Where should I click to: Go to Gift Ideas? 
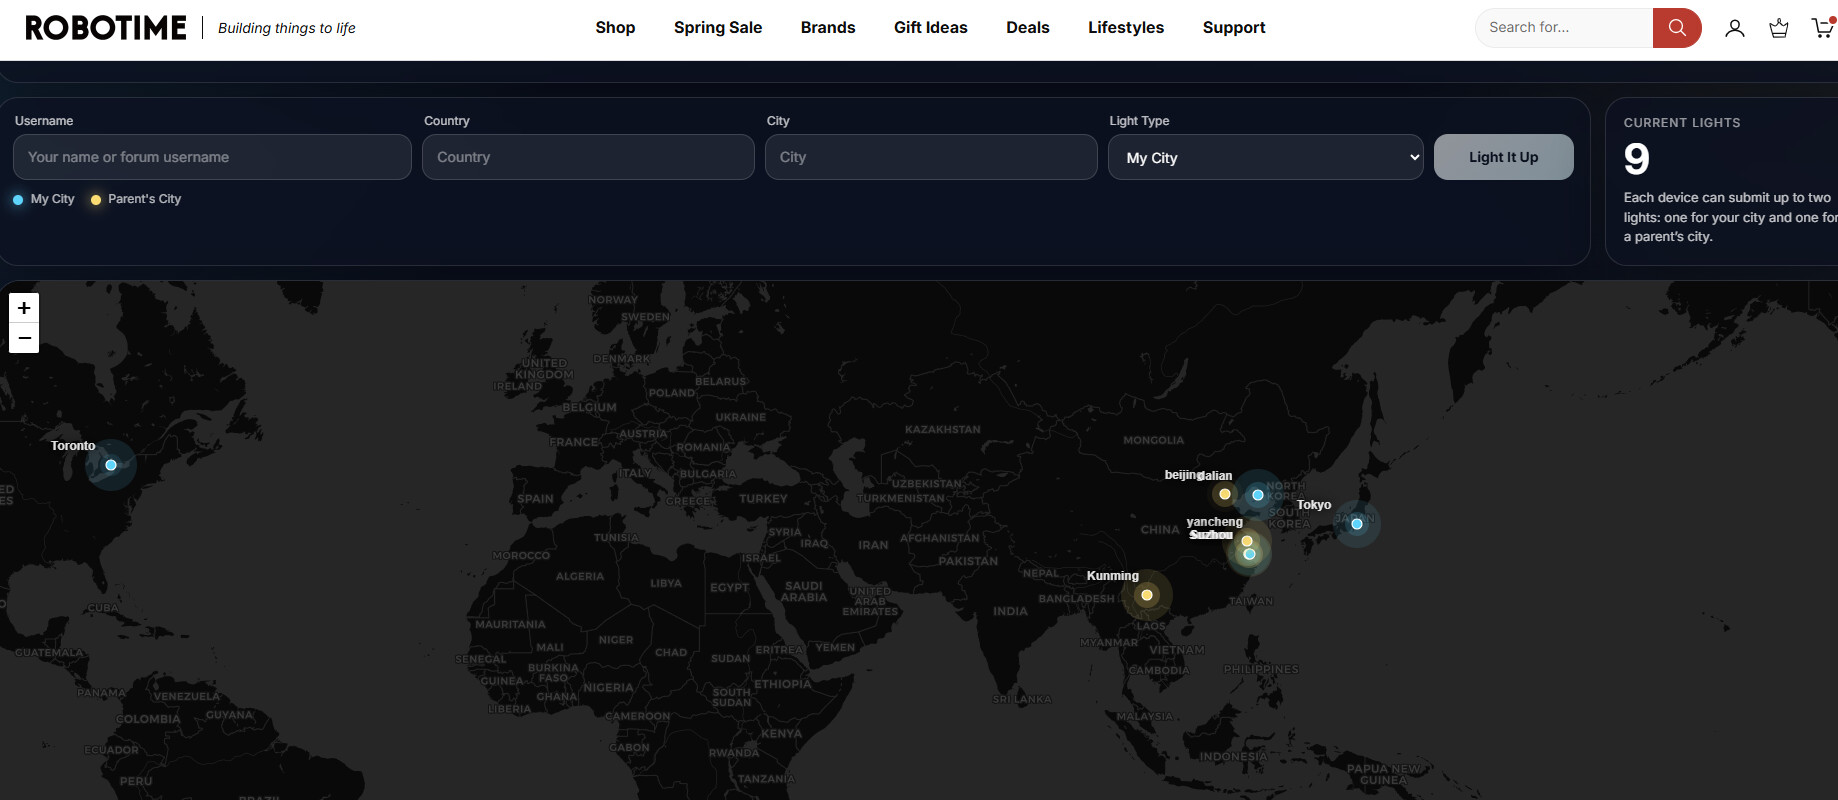pyautogui.click(x=931, y=28)
